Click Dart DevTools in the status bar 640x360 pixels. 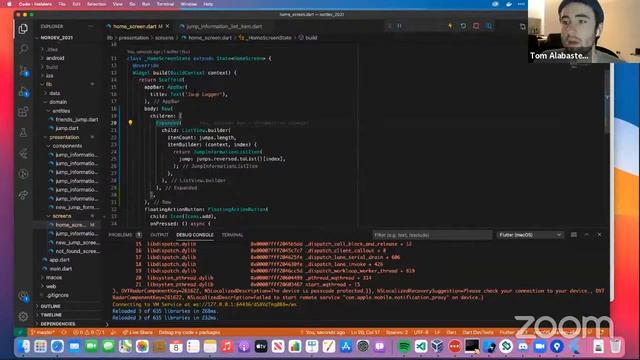478,332
